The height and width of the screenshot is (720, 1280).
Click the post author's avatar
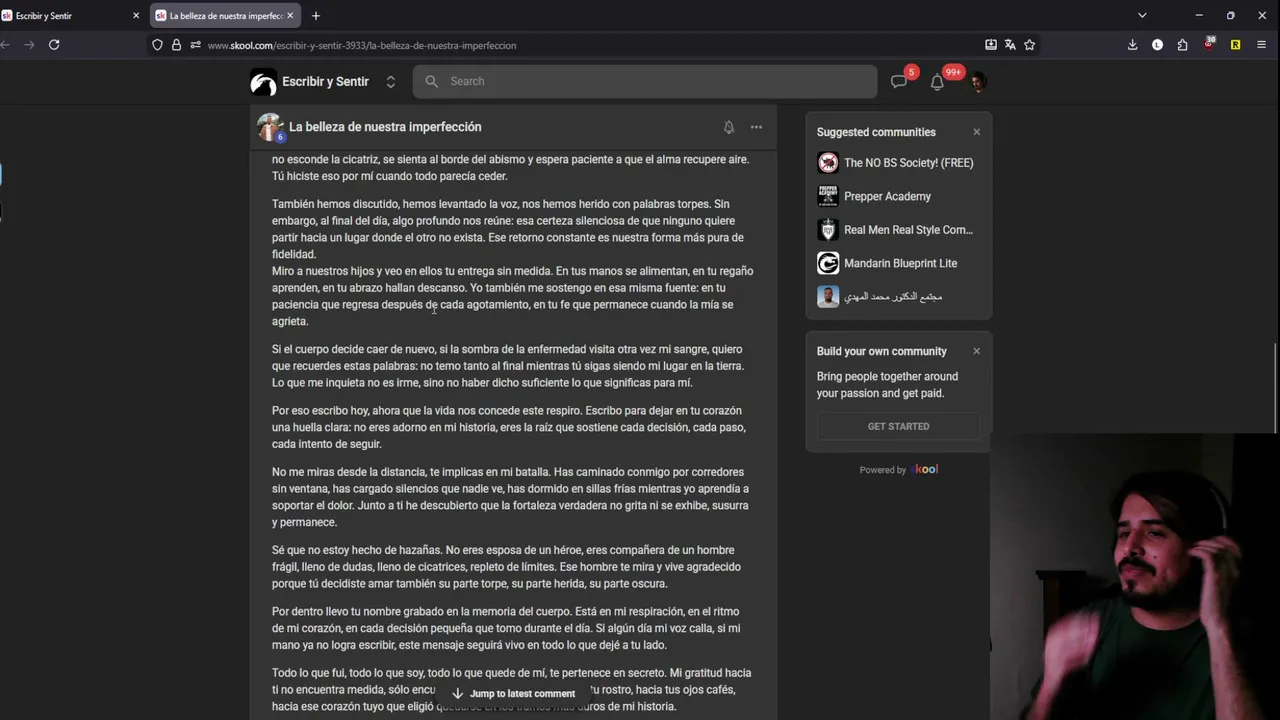pyautogui.click(x=270, y=127)
